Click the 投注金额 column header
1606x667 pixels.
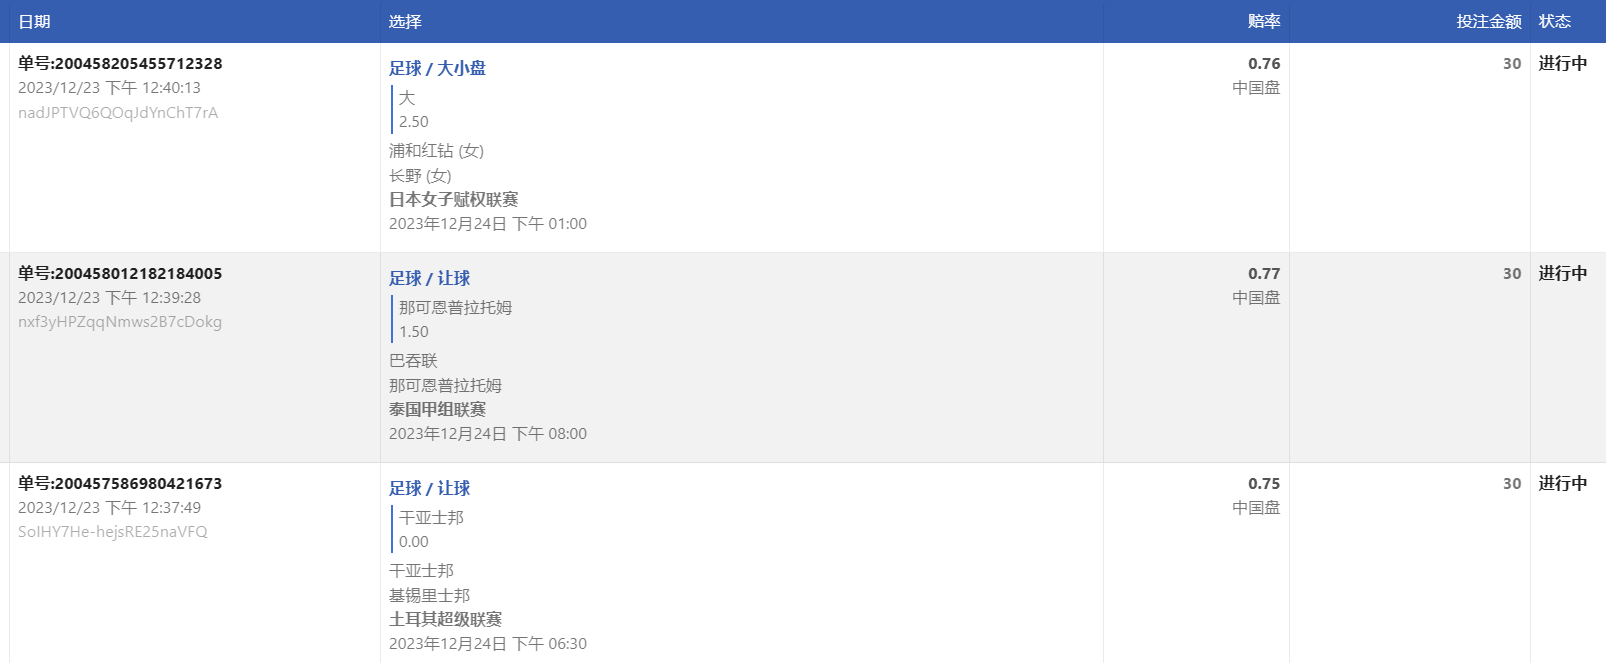coord(1488,21)
